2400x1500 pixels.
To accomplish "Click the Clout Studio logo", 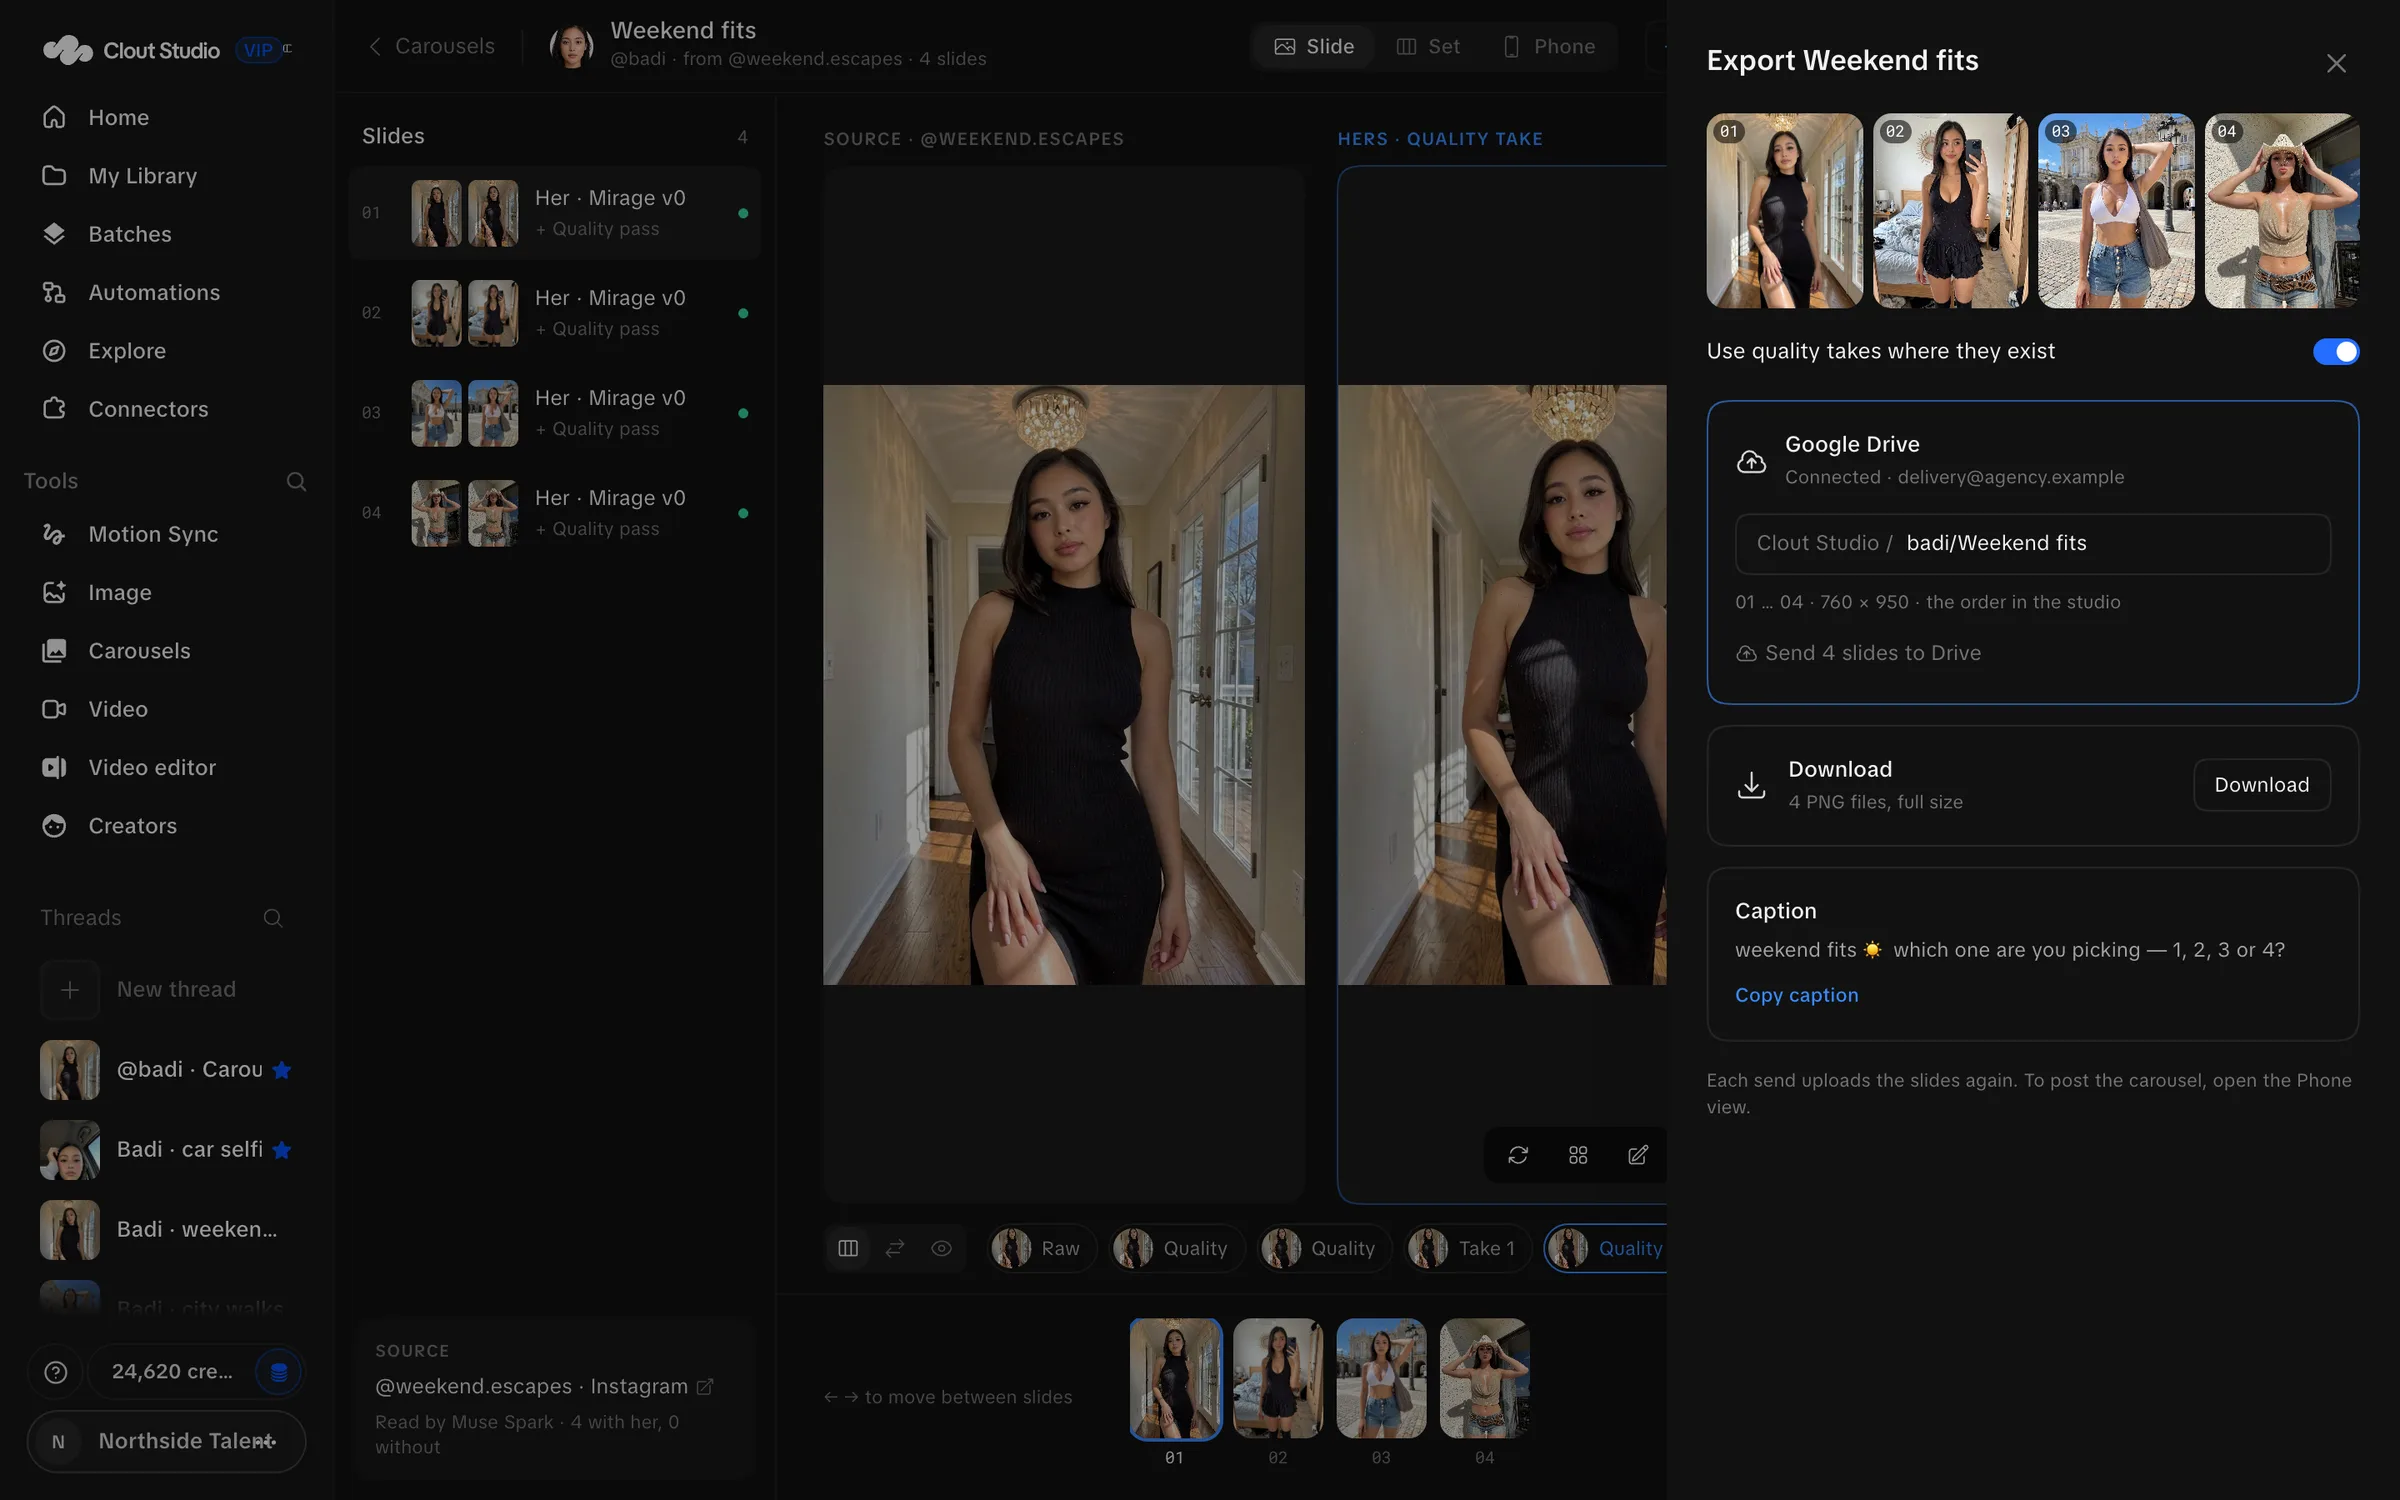I will click(x=131, y=50).
